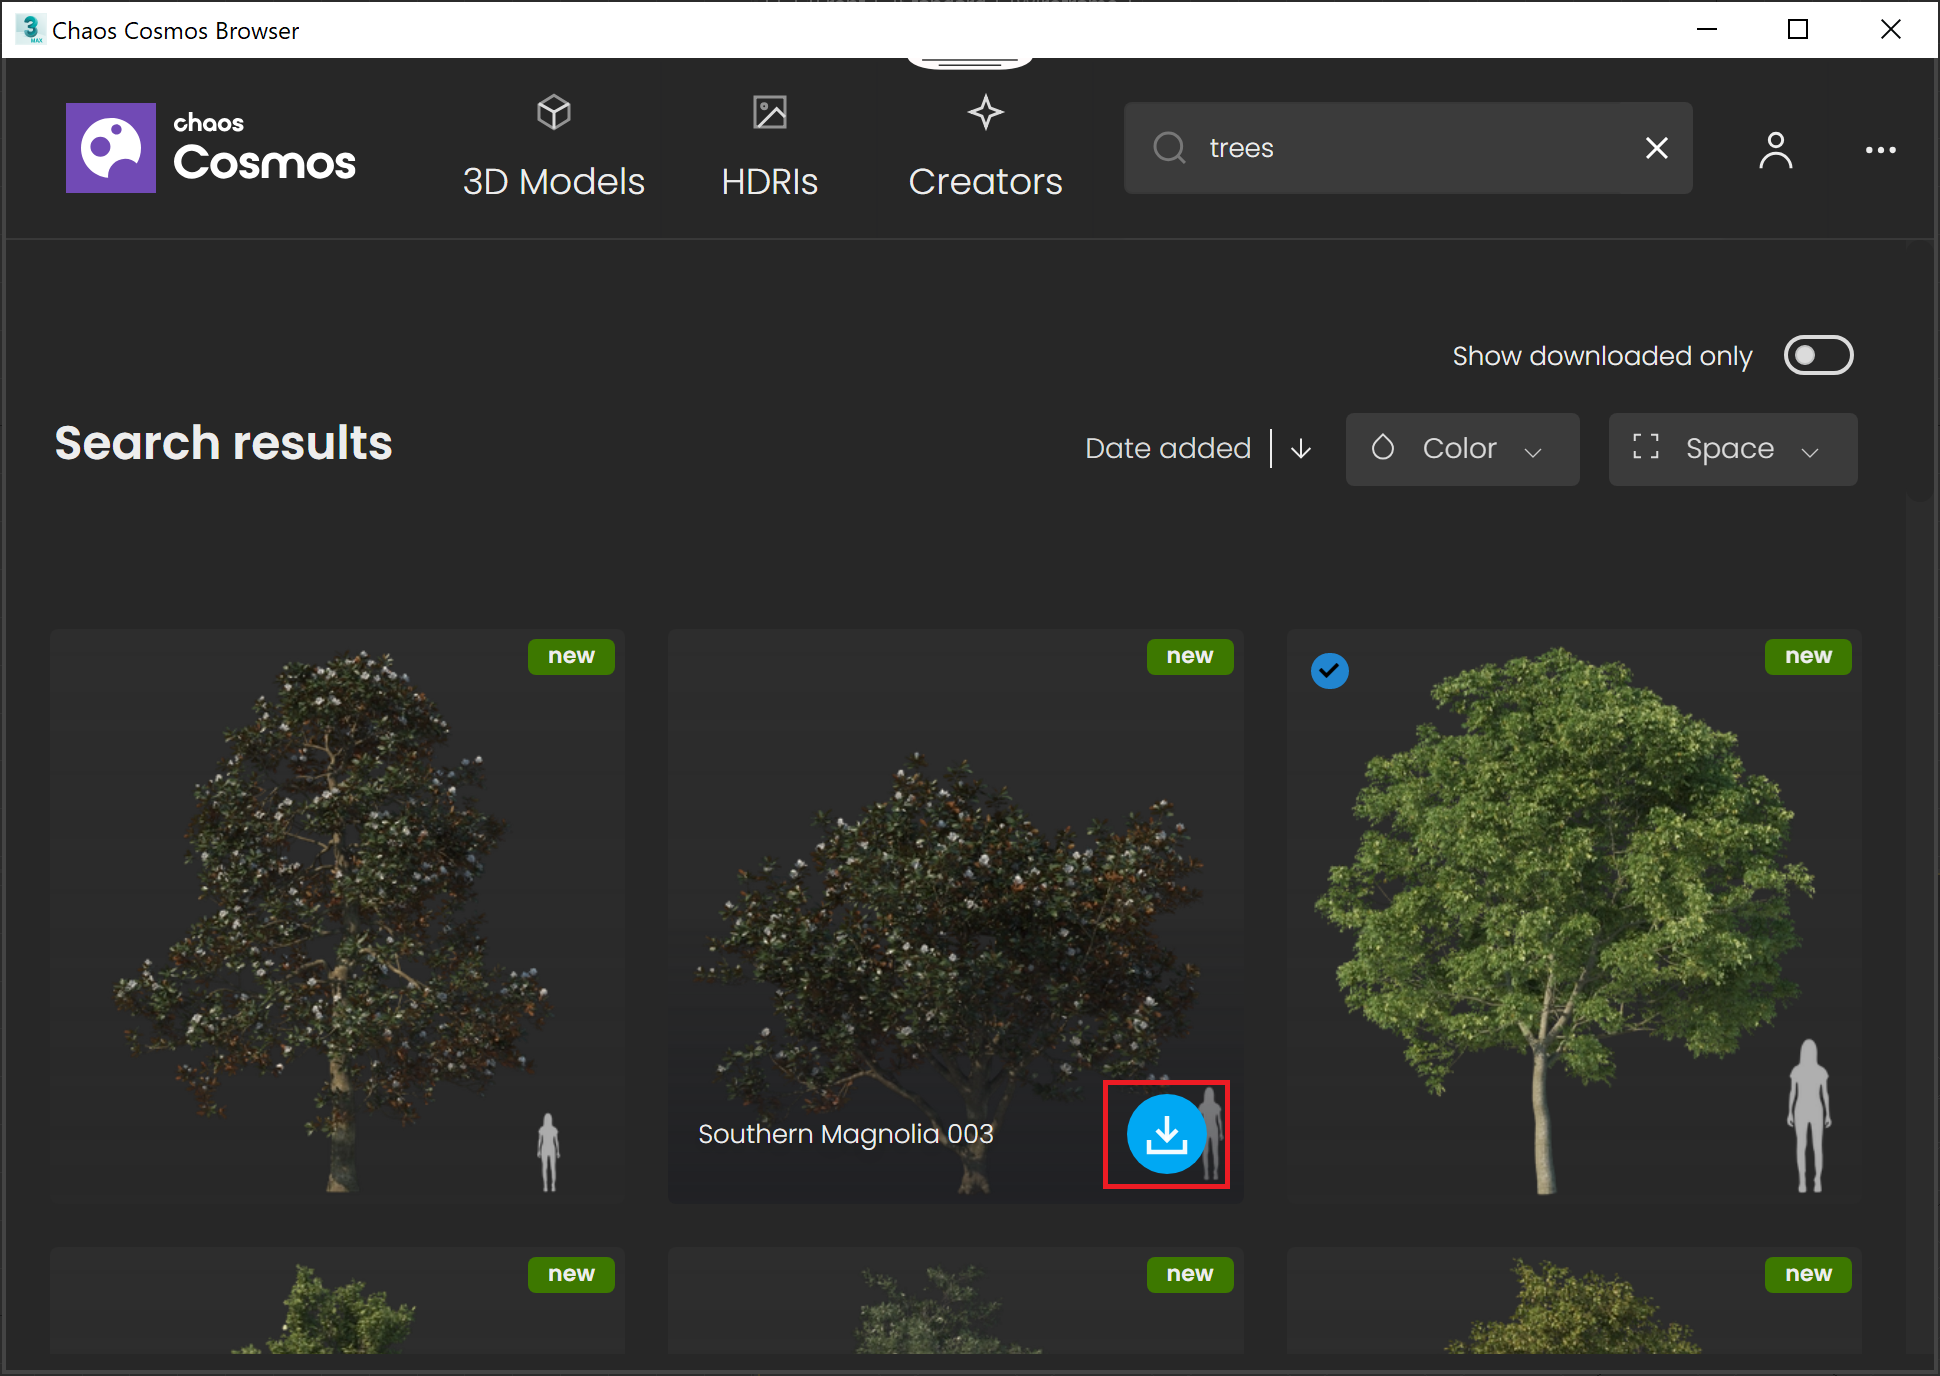The height and width of the screenshot is (1376, 1940).
Task: Click the search magnifier icon
Action: click(x=1168, y=147)
